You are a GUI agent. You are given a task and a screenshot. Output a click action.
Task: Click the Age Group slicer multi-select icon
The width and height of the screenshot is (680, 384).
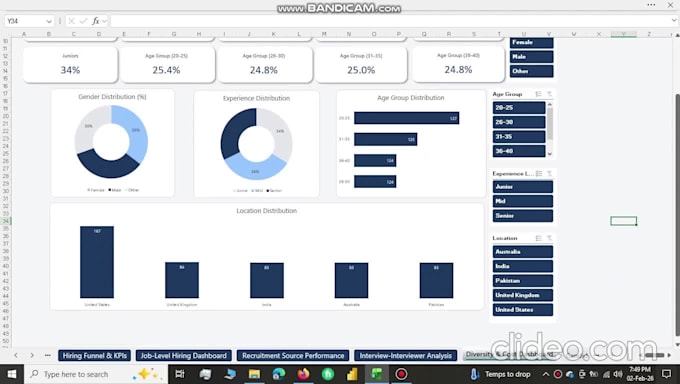539,94
